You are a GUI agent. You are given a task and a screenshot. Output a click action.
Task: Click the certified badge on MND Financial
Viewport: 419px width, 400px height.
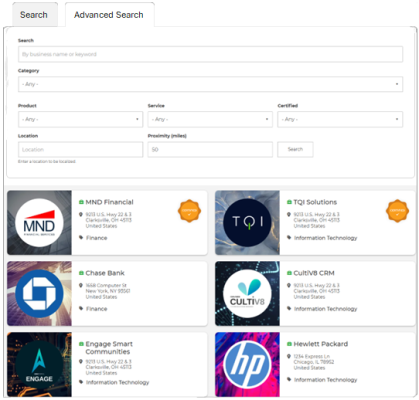pyautogui.click(x=189, y=211)
